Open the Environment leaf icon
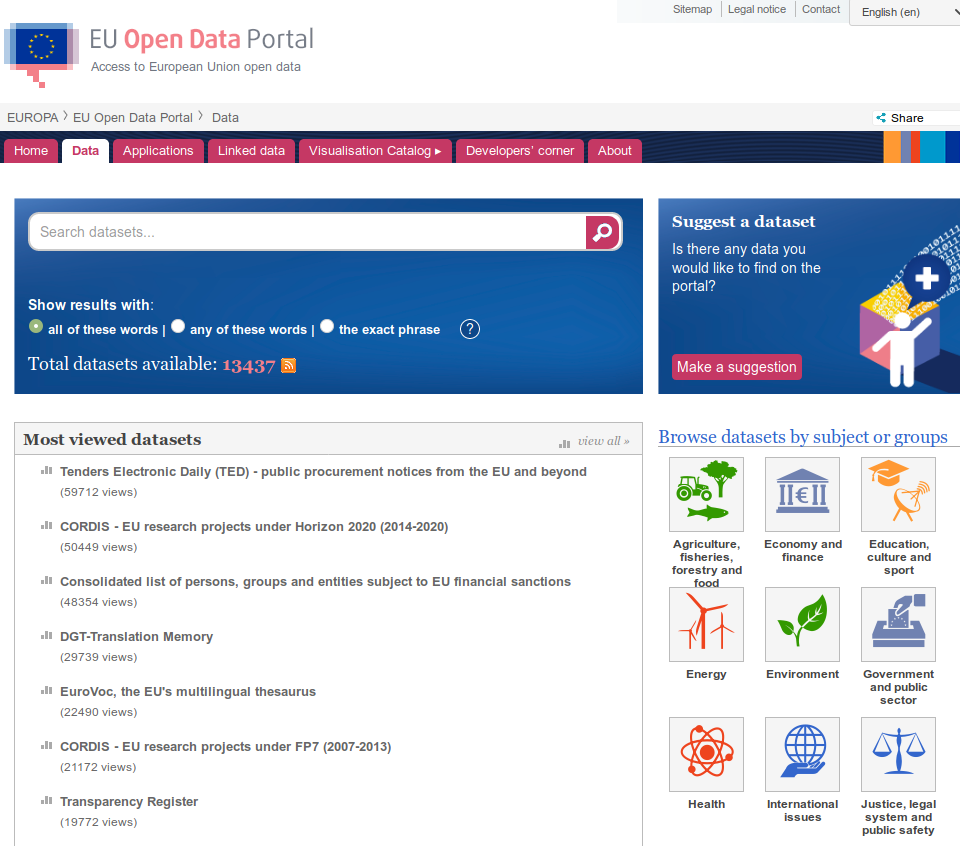The image size is (960, 846). pyautogui.click(x=802, y=624)
